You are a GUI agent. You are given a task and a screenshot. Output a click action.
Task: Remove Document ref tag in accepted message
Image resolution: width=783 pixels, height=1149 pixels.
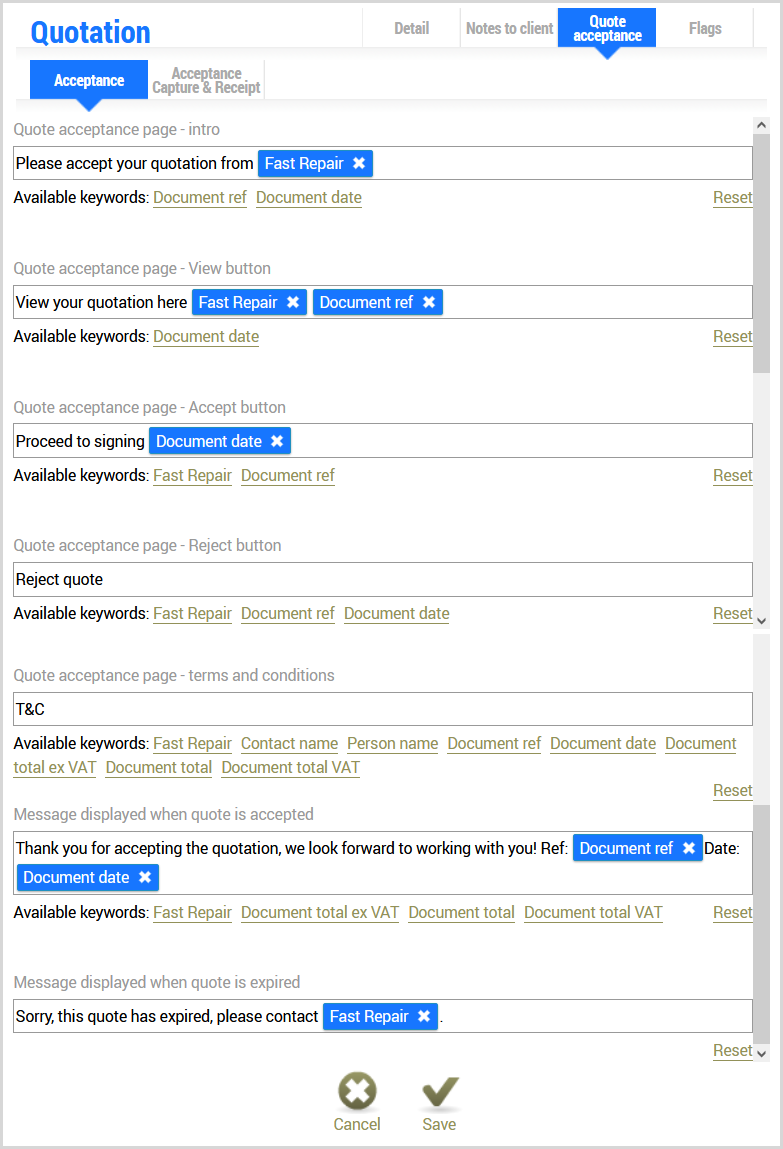(689, 848)
